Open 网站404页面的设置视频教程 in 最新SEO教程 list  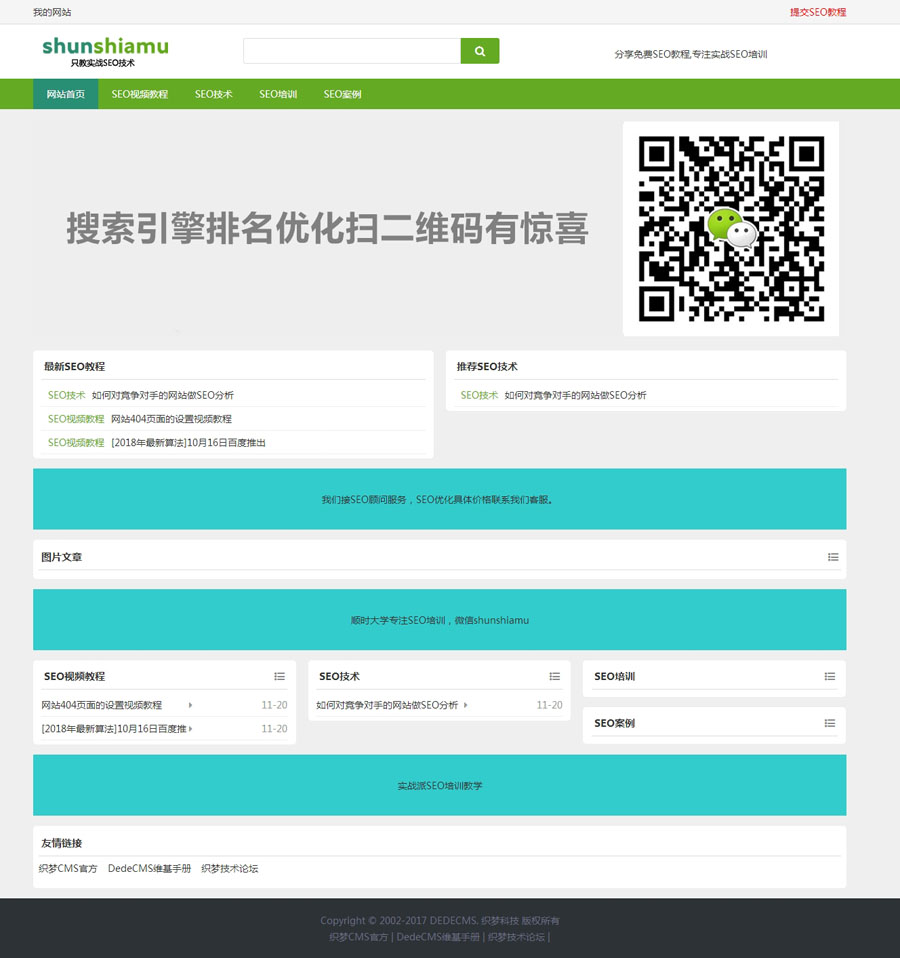[171, 419]
